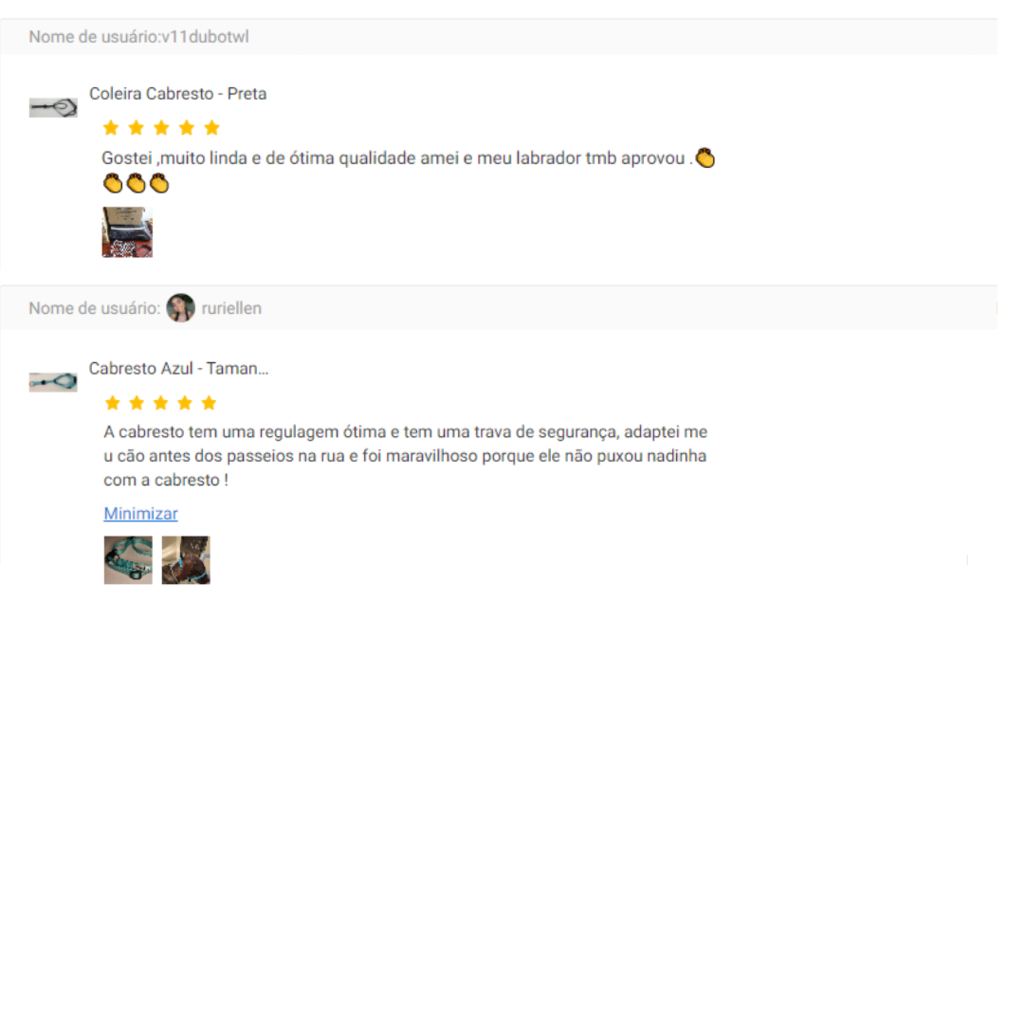
Task: Open the review photo under the labrador comment
Action: pos(127,232)
